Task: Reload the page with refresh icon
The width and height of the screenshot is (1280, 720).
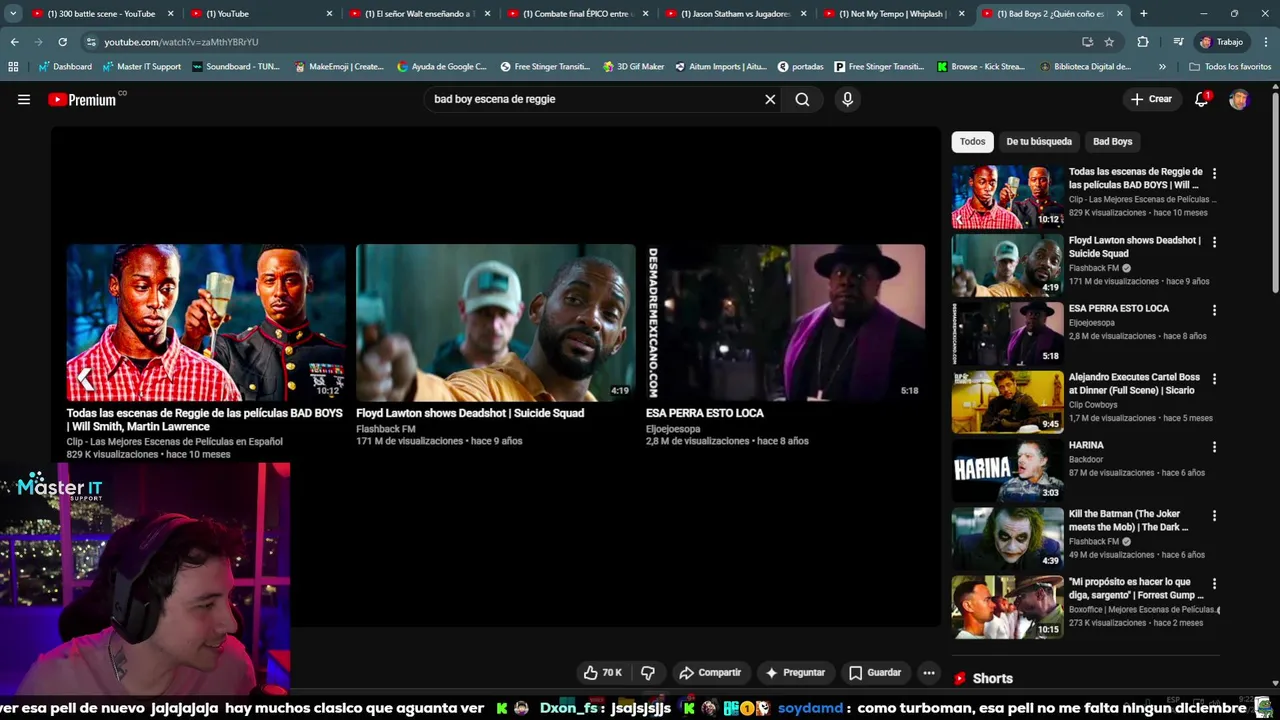Action: (x=62, y=42)
